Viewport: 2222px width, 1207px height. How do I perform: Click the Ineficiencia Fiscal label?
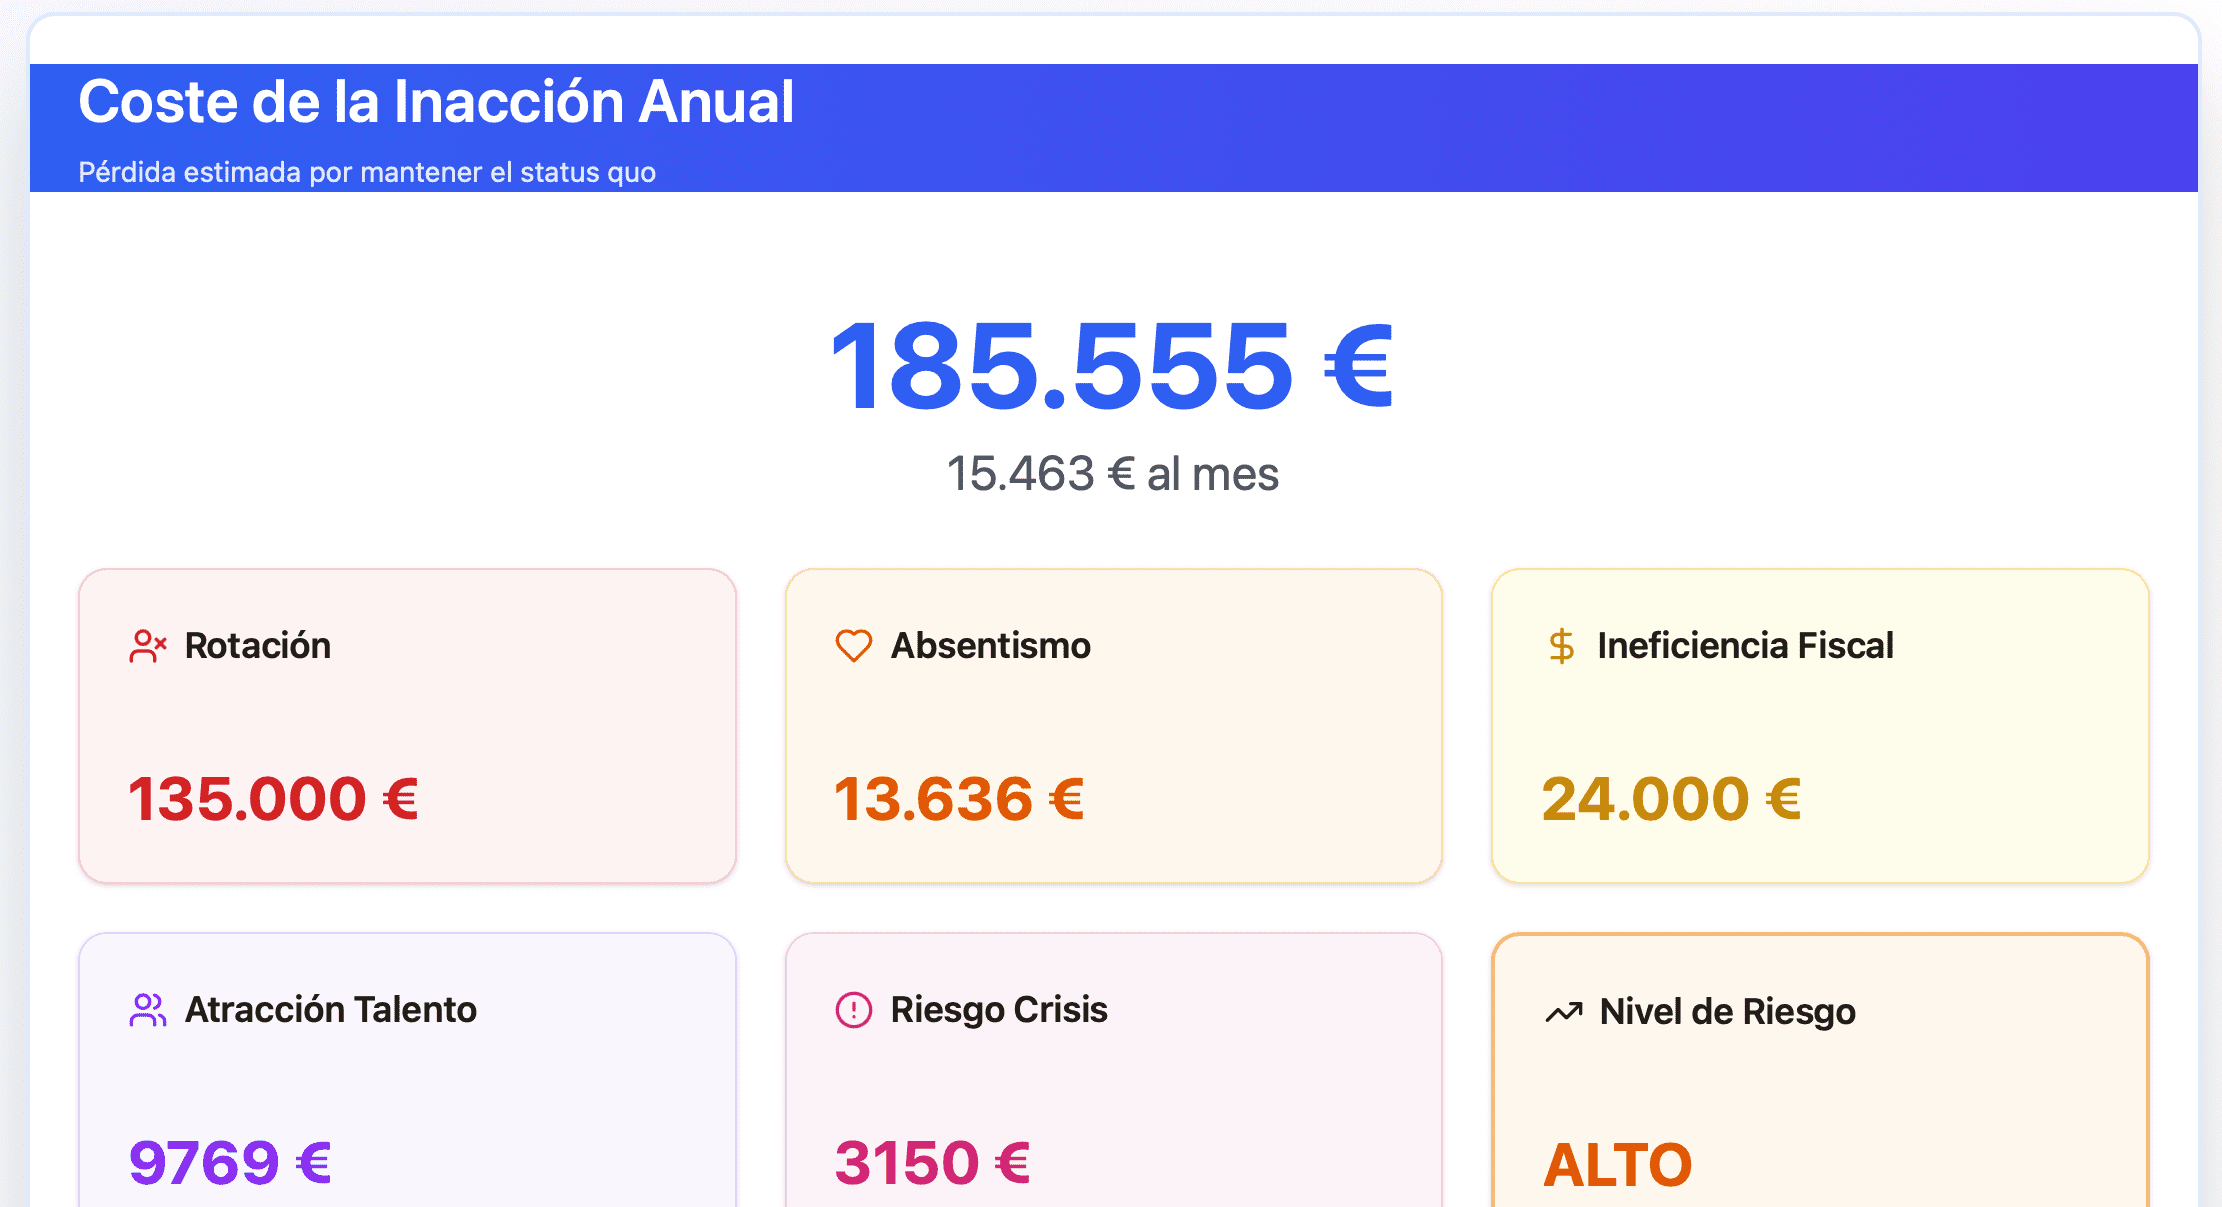[x=1745, y=646]
